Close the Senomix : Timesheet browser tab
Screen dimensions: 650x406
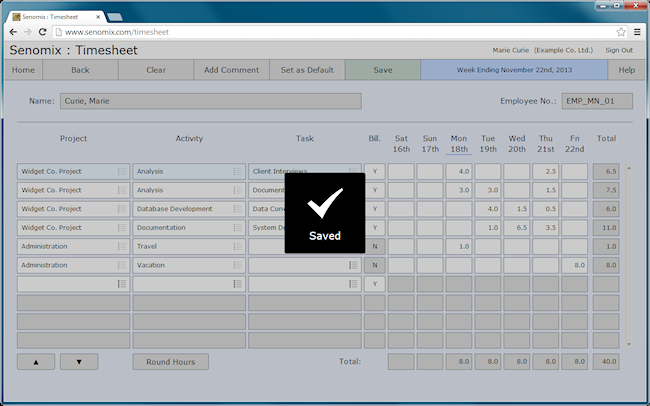point(98,17)
